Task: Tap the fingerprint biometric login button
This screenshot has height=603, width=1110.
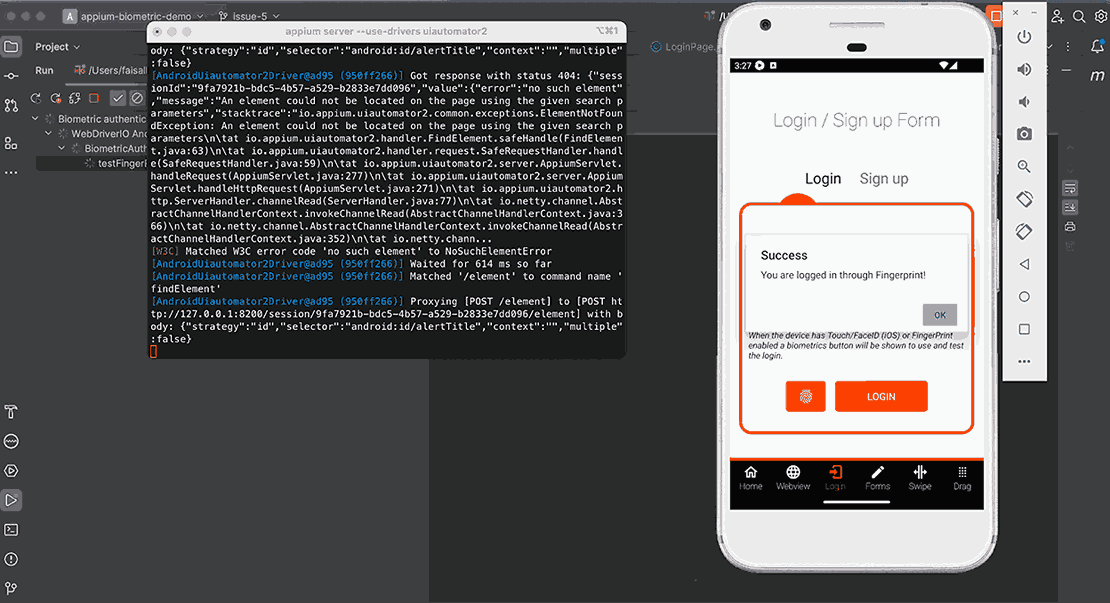Action: [805, 396]
